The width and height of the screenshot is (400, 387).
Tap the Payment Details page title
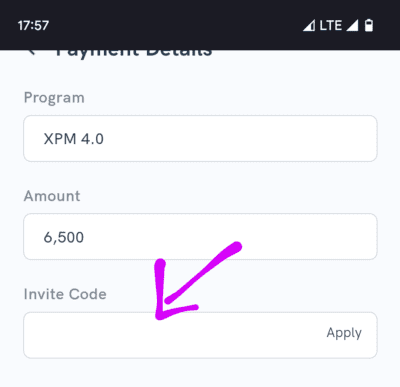[134, 53]
